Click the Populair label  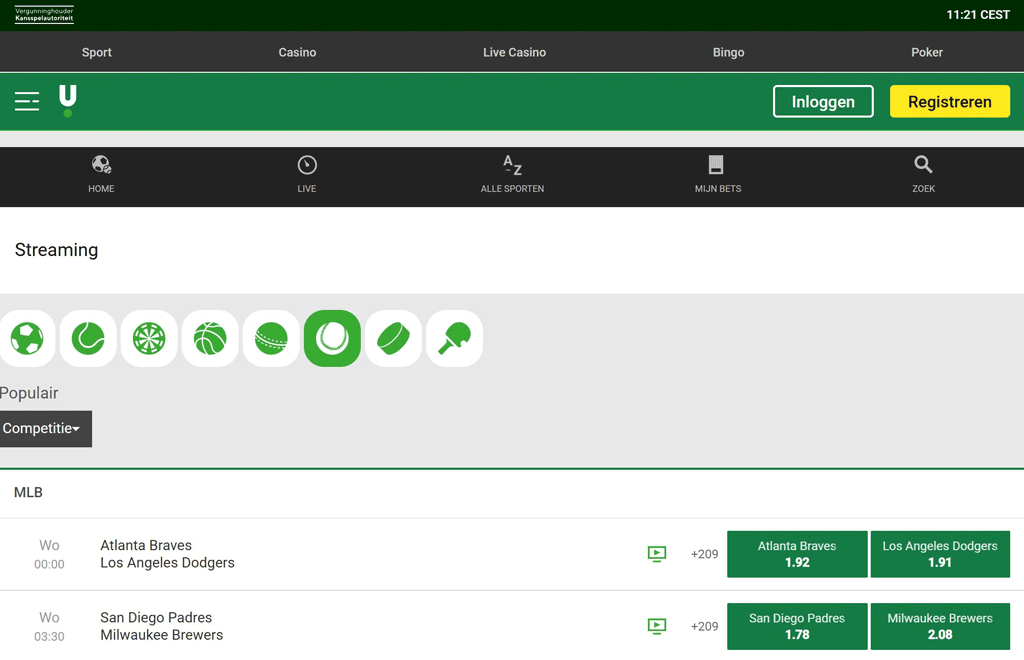29,393
